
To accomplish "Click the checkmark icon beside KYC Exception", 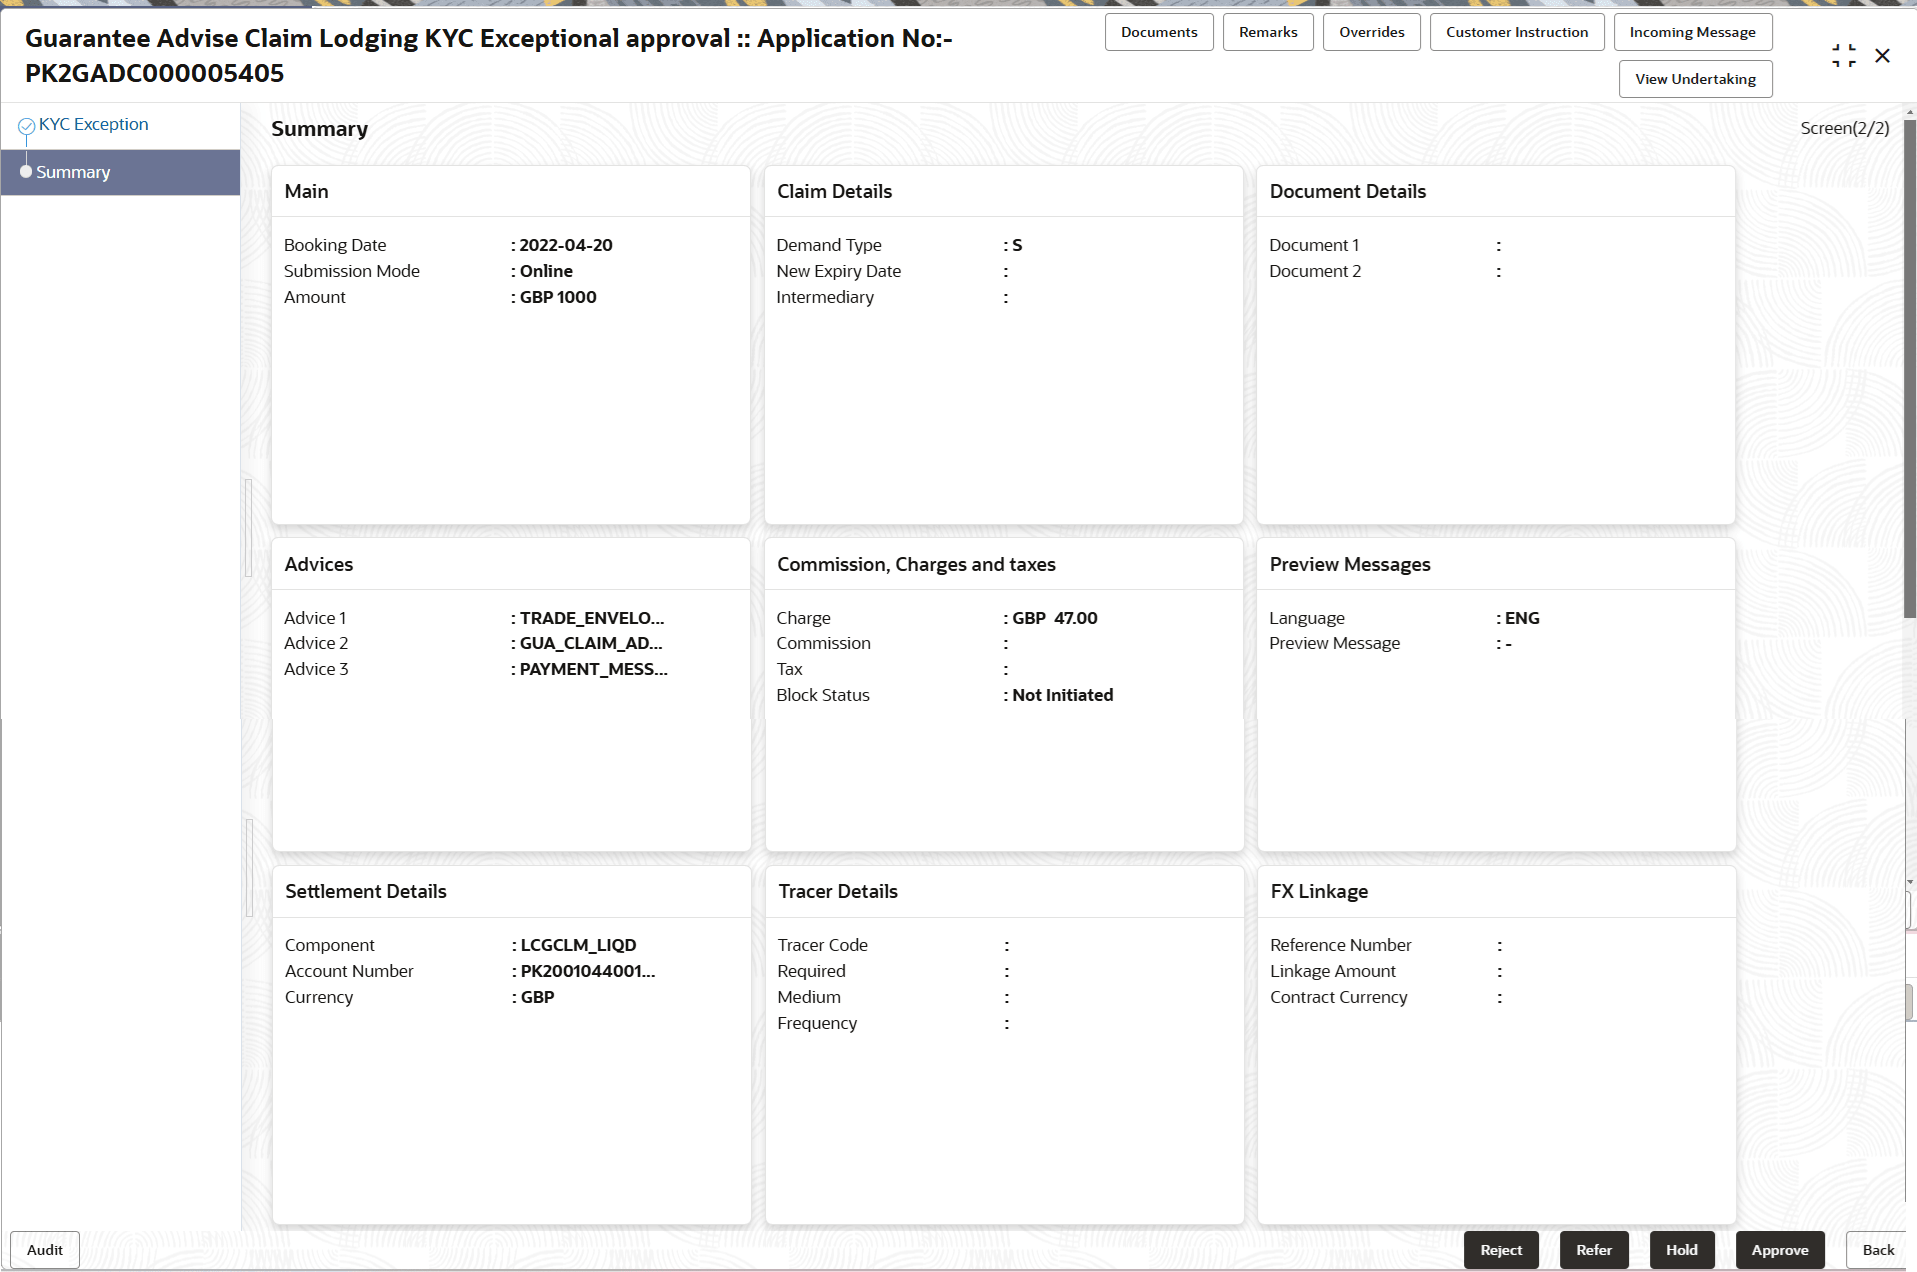I will tap(27, 123).
